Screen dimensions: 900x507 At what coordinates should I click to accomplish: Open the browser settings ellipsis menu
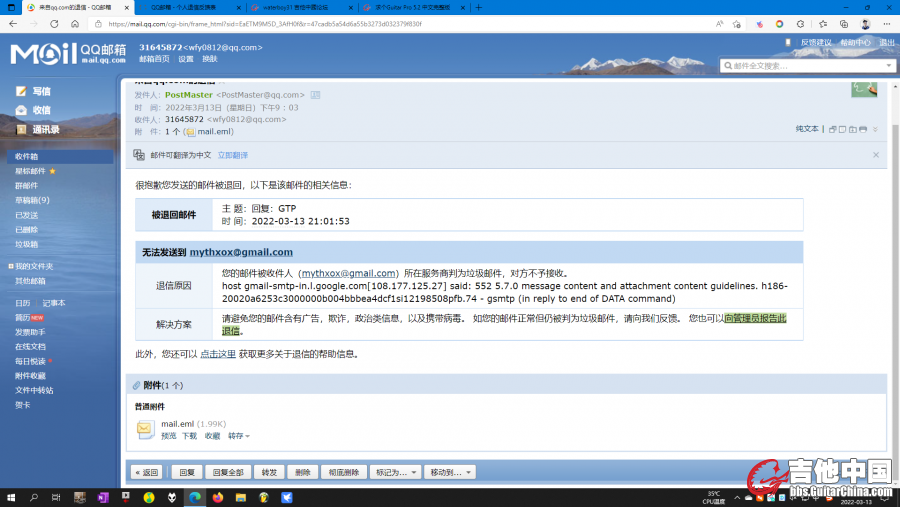(x=887, y=24)
